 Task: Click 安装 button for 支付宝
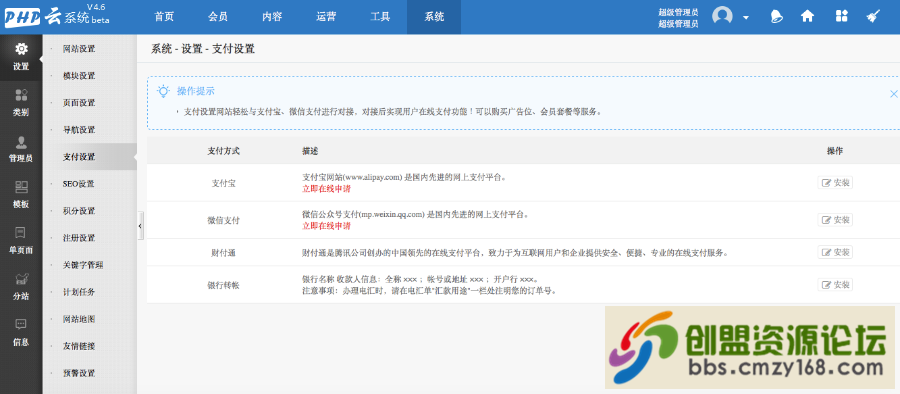click(x=835, y=183)
